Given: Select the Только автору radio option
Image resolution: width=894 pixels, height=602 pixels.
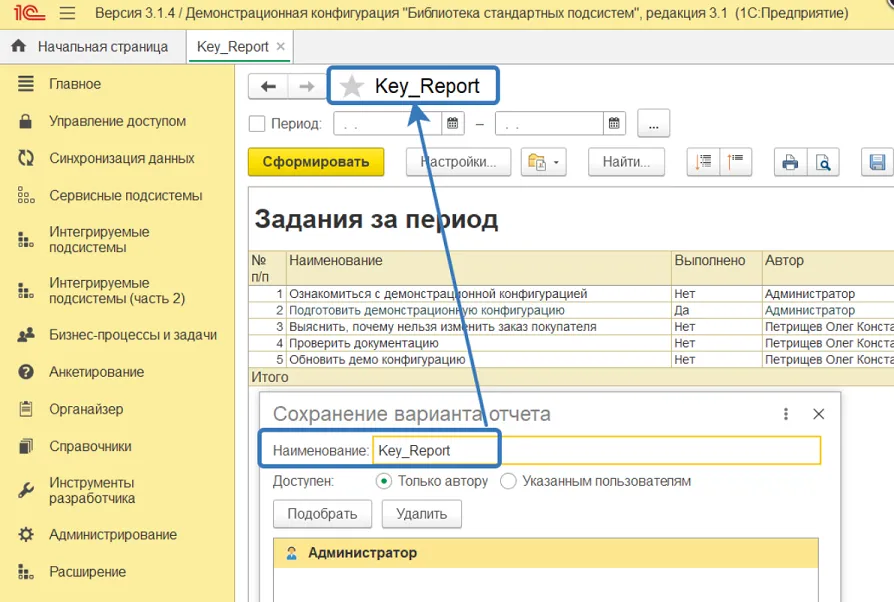Looking at the screenshot, I should (x=384, y=481).
